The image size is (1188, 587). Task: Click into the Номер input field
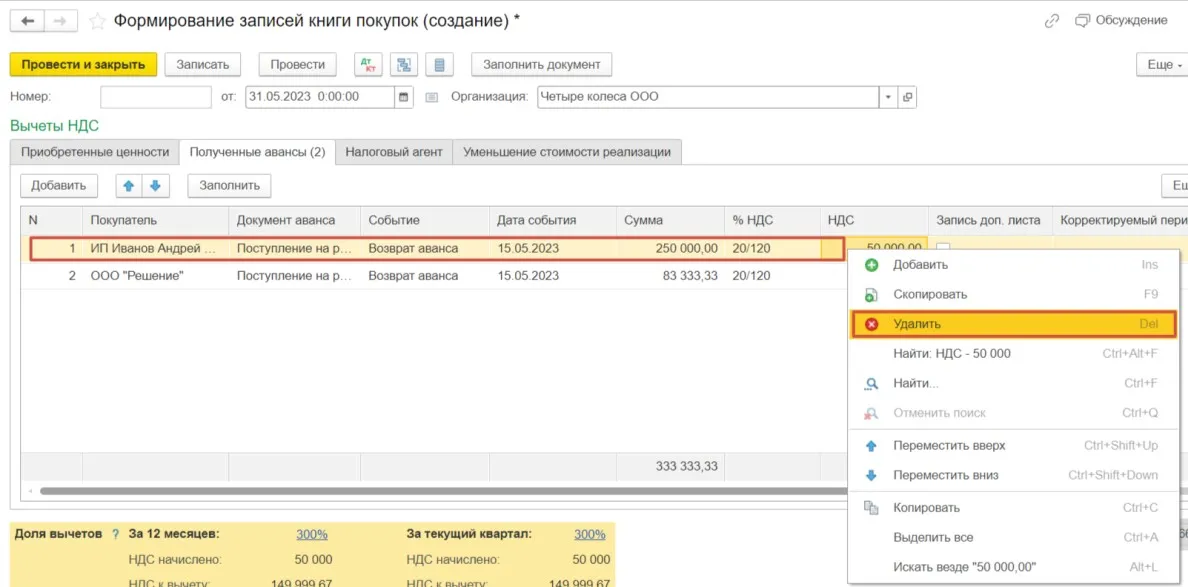click(x=155, y=97)
